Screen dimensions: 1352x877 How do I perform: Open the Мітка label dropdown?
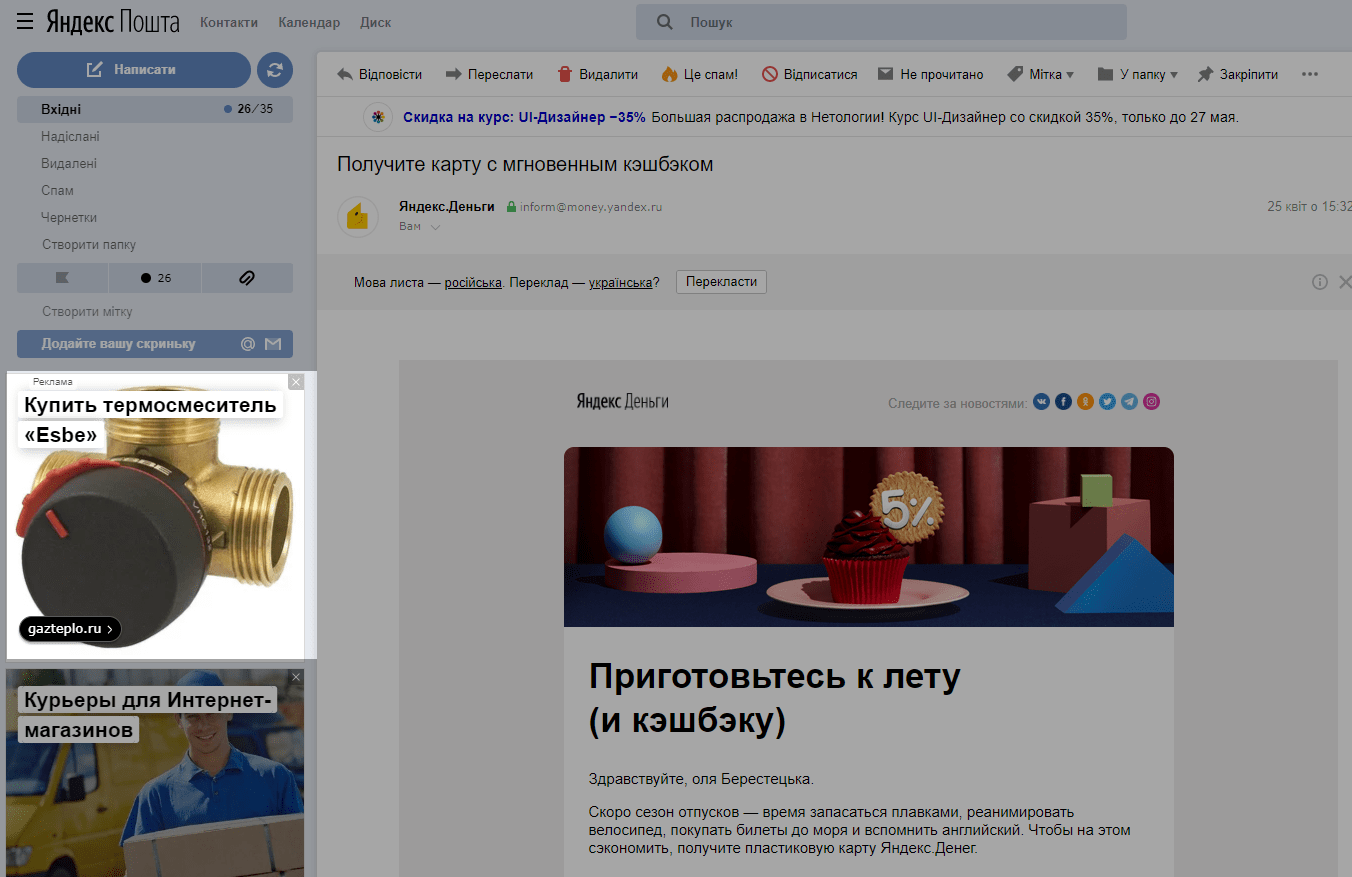tap(1040, 74)
